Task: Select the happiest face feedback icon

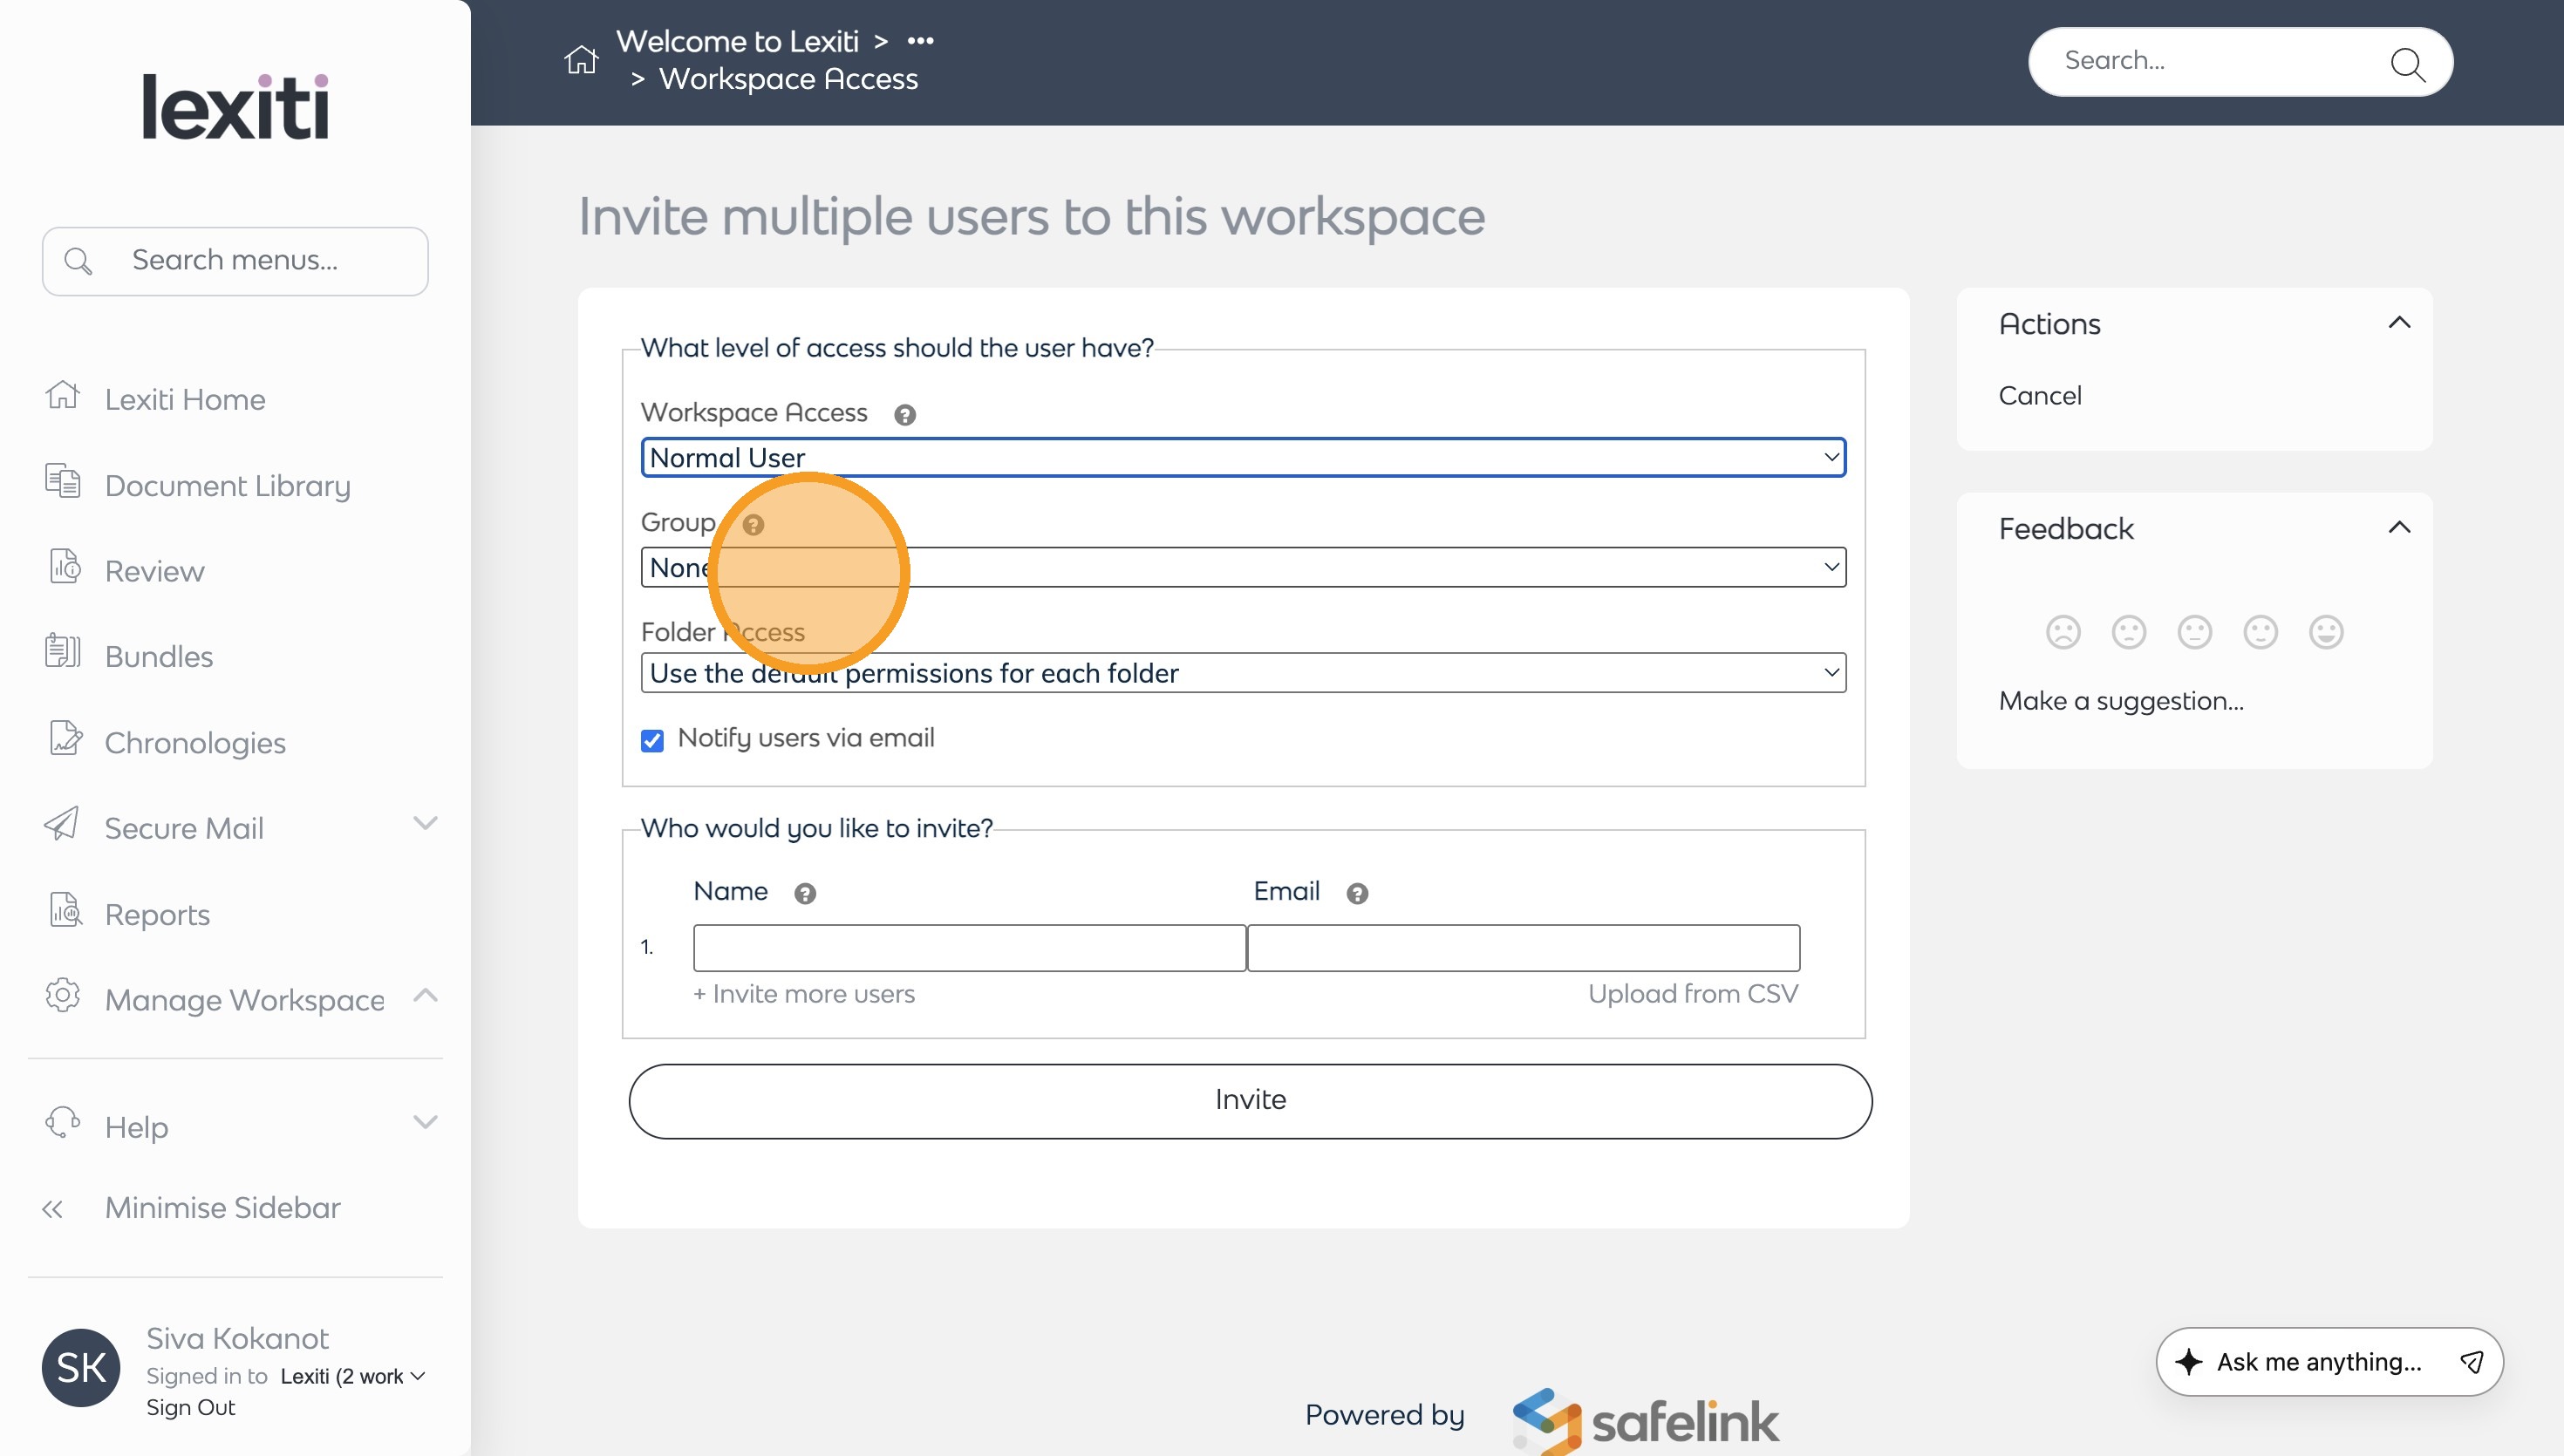Action: pyautogui.click(x=2325, y=632)
